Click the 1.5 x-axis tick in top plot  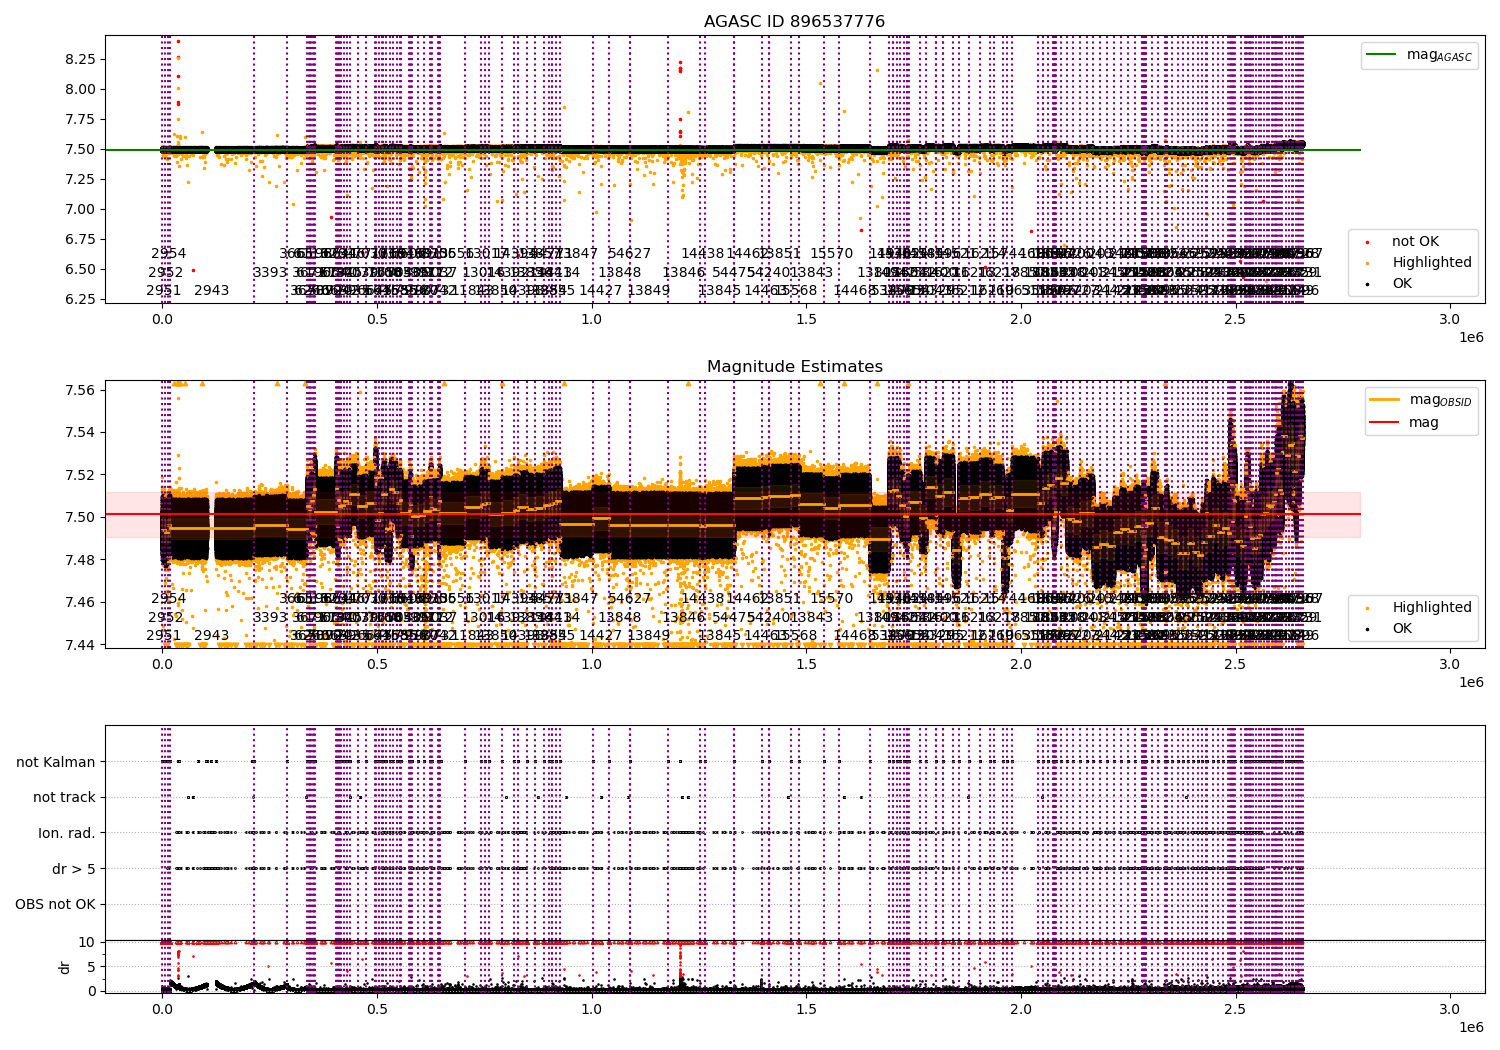tap(806, 319)
